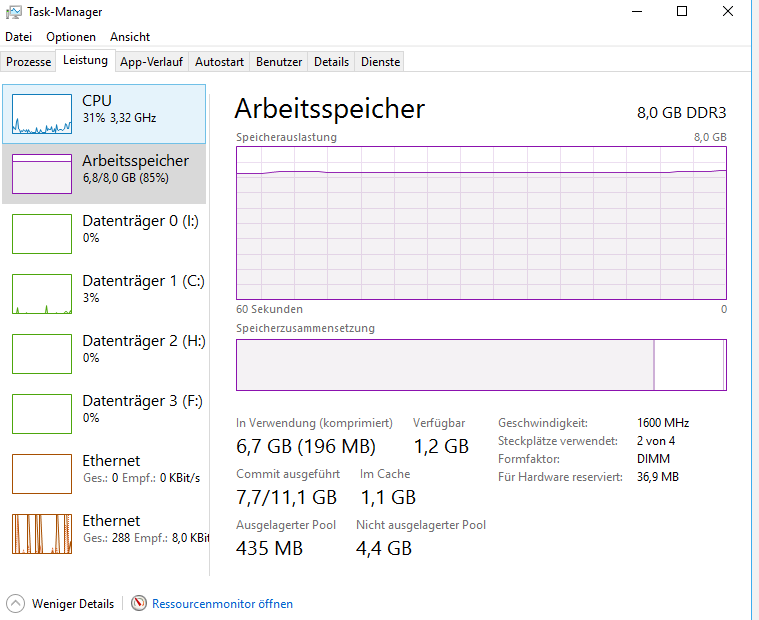Open the Ansicht menu
This screenshot has width=759, height=620.
coord(130,37)
